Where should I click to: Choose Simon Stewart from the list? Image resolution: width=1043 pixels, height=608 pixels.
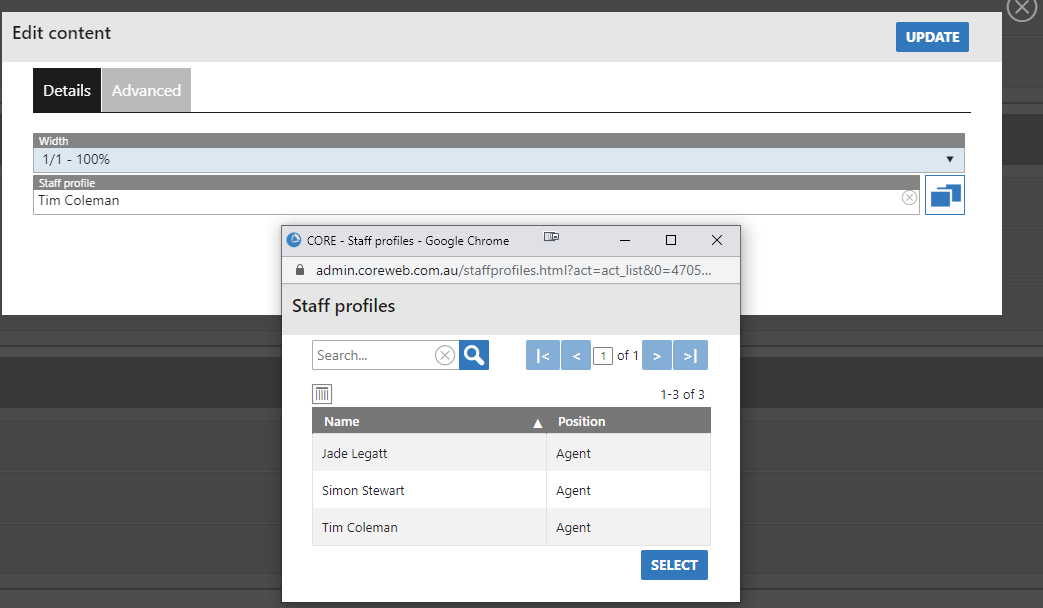point(429,490)
